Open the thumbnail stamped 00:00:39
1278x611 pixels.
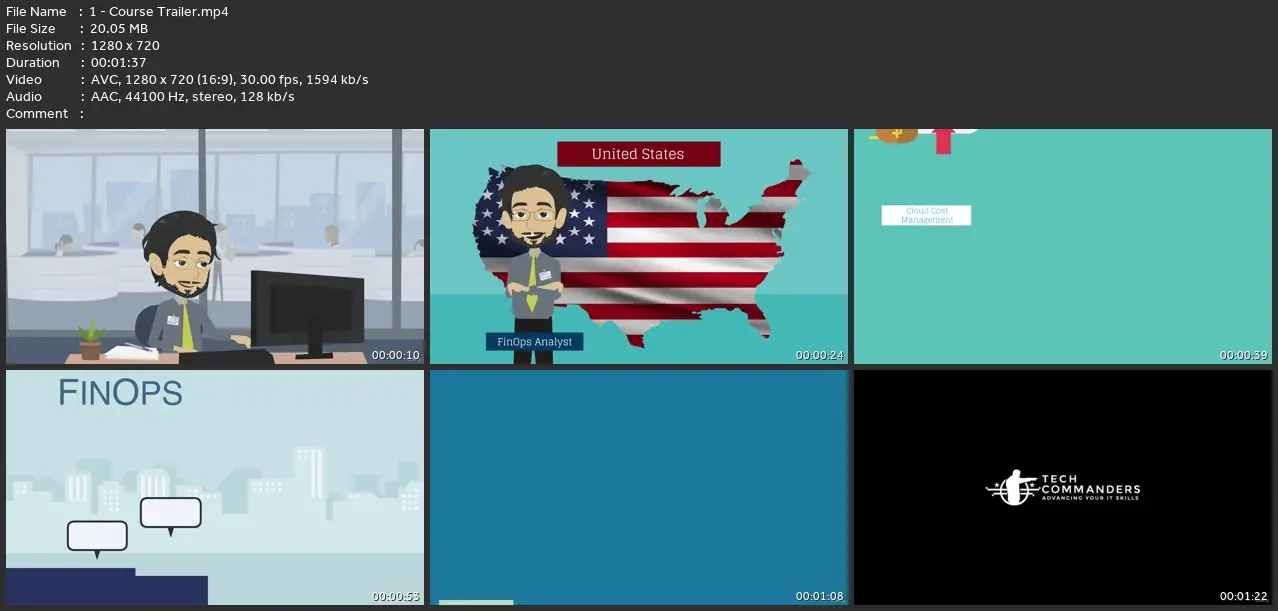click(x=1063, y=247)
